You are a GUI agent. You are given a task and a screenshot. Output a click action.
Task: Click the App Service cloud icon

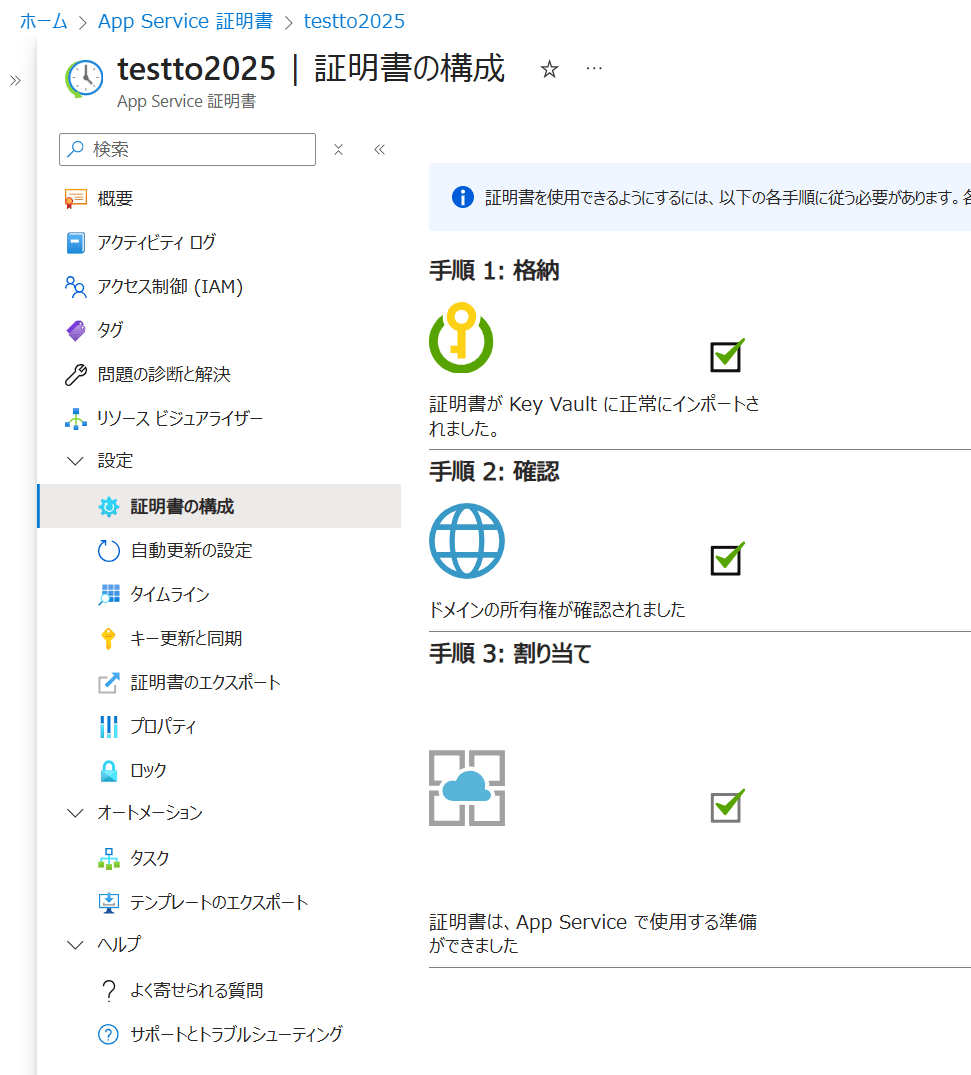point(467,788)
